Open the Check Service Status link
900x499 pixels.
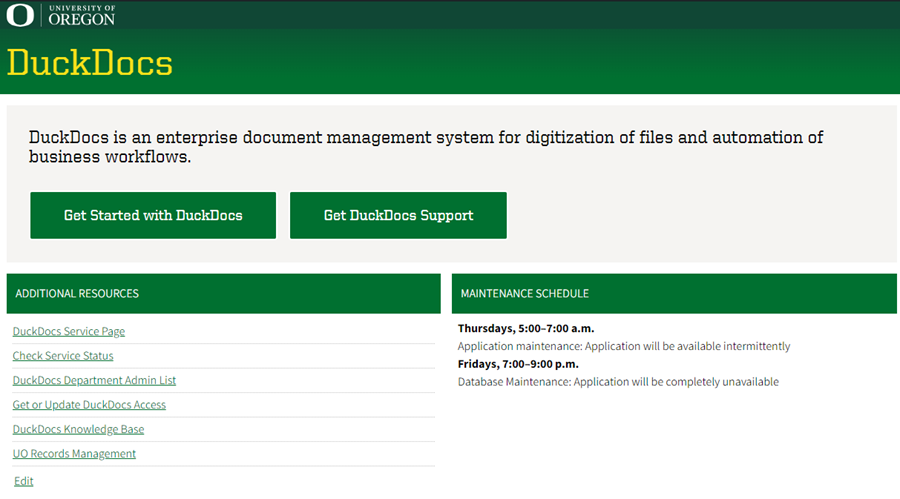coord(63,356)
